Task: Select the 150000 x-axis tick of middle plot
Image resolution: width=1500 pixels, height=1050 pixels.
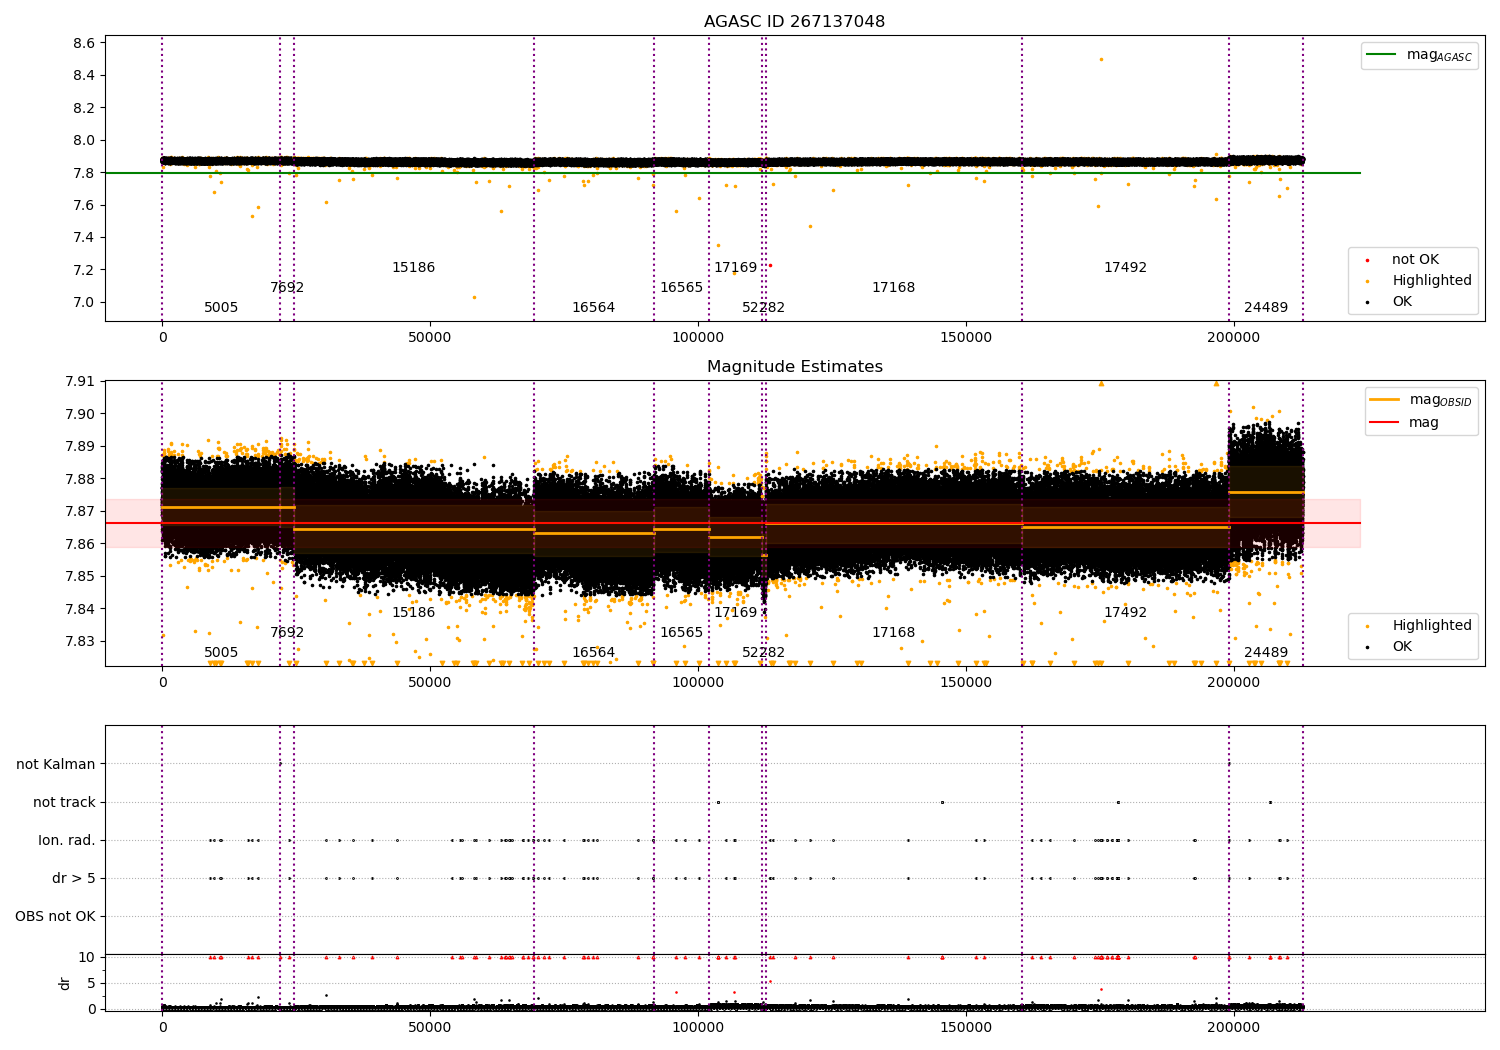Action: pos(966,683)
